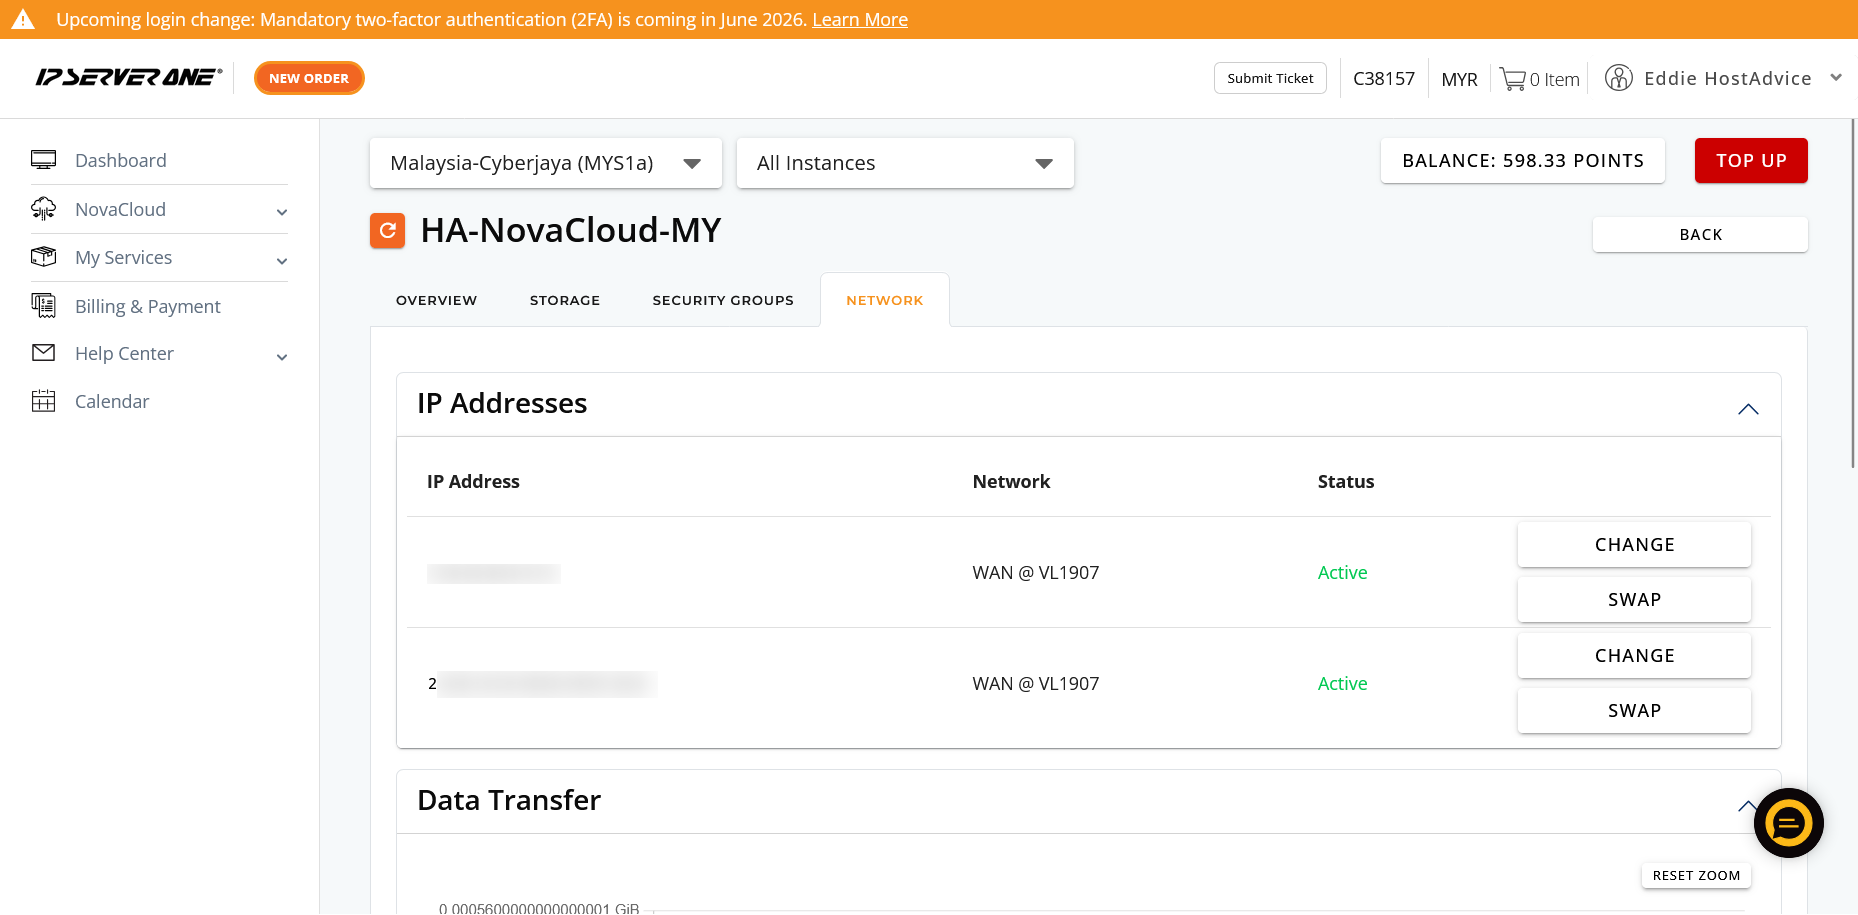The width and height of the screenshot is (1858, 915).
Task: Click the MYR currency selector
Action: click(1459, 79)
